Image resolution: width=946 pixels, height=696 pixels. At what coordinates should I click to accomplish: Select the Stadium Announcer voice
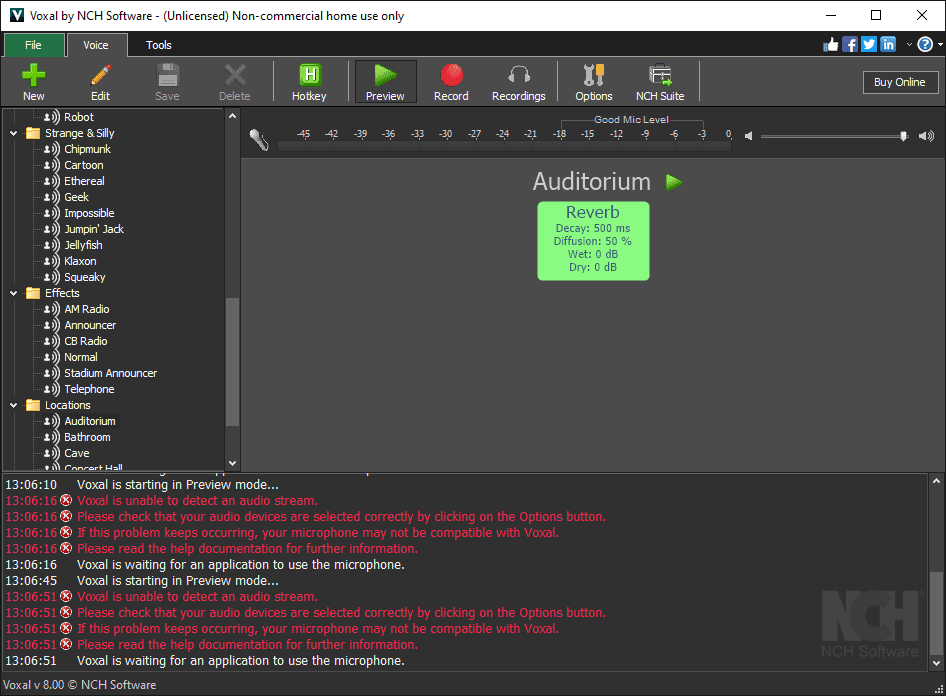click(x=111, y=373)
